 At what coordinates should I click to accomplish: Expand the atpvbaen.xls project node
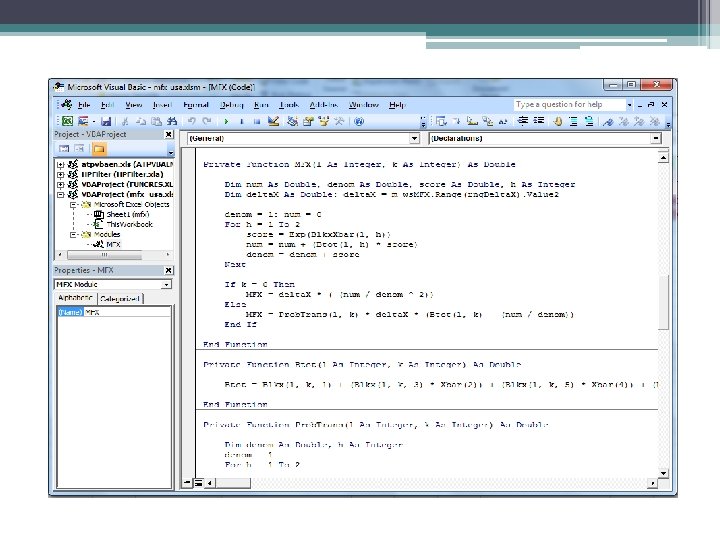(x=60, y=164)
